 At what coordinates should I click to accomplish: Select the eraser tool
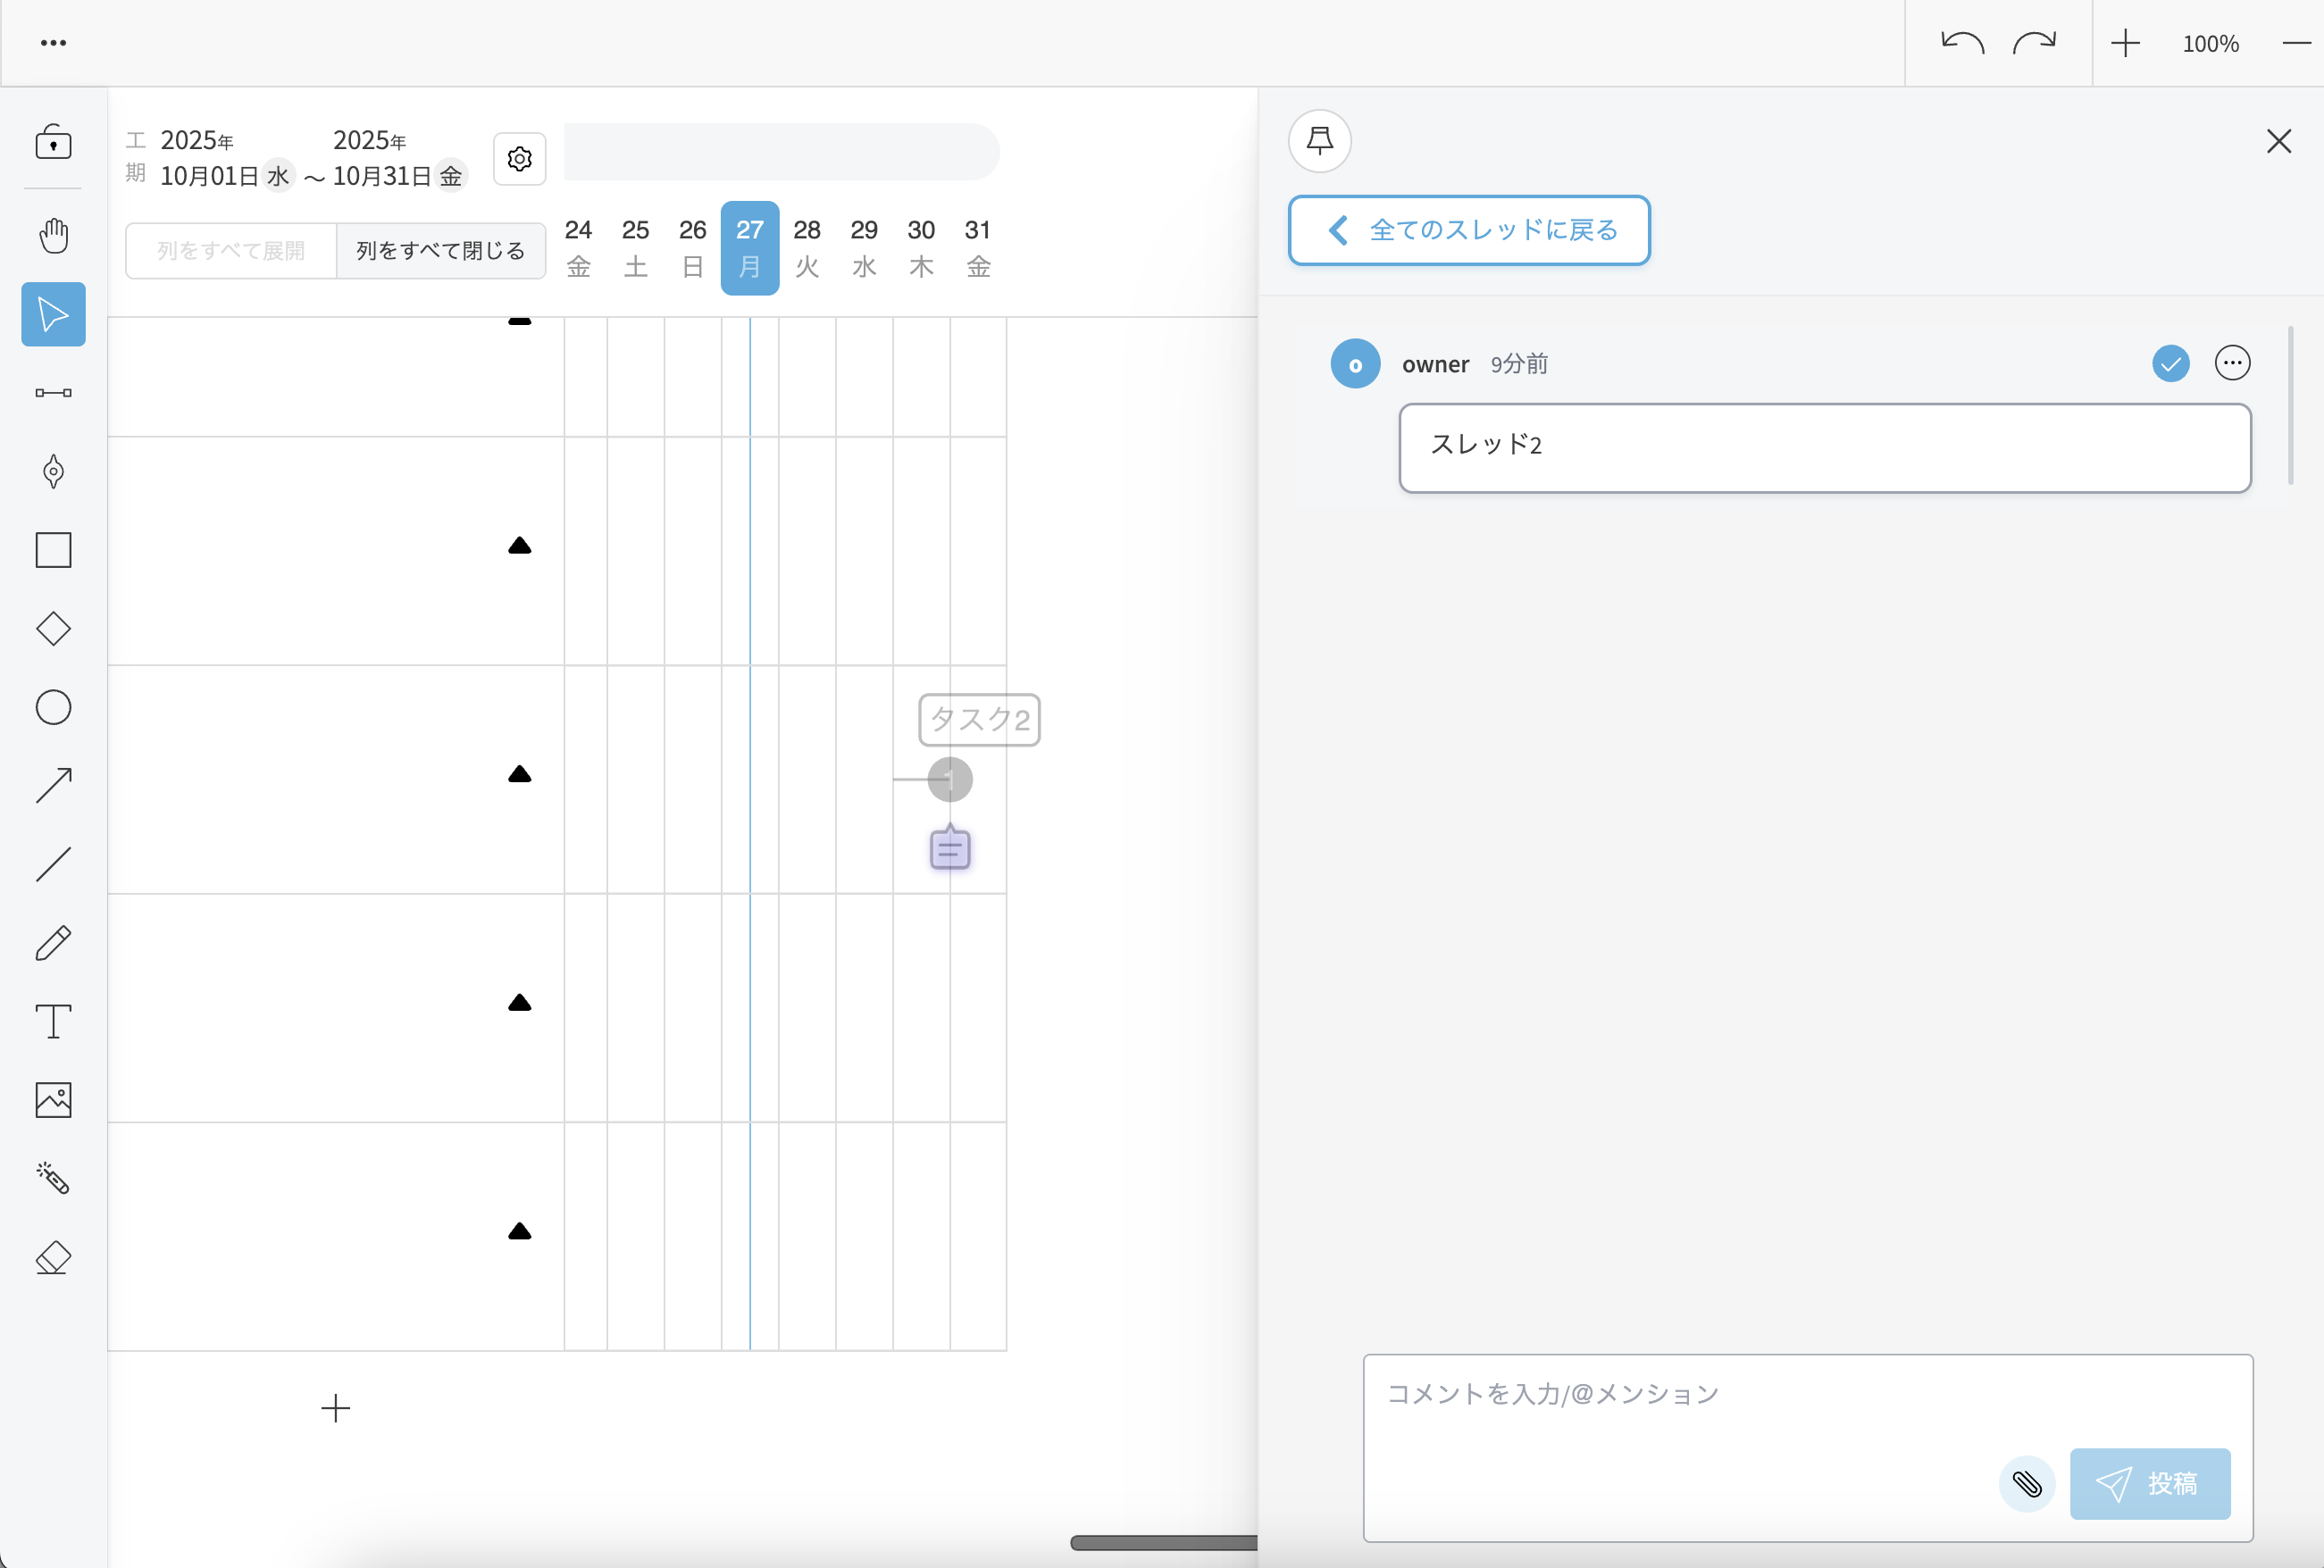coord(53,1257)
